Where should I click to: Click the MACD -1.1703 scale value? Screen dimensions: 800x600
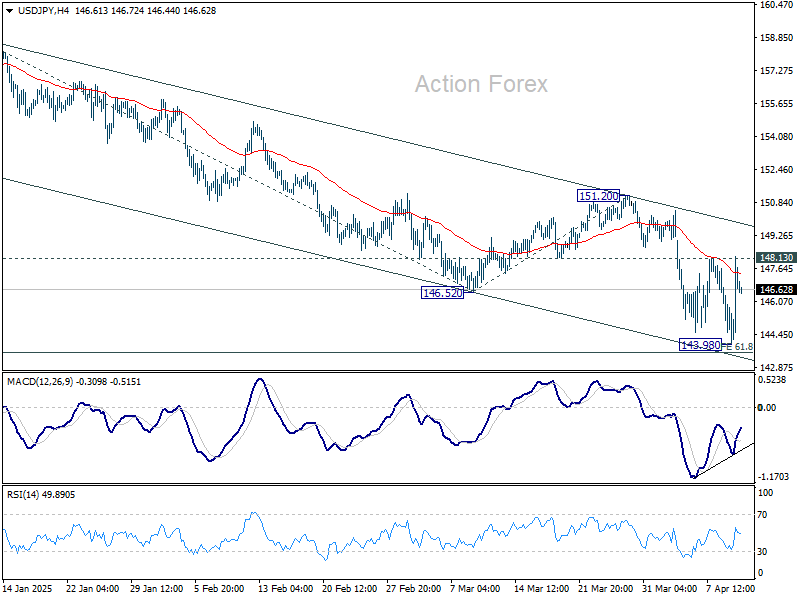click(773, 477)
